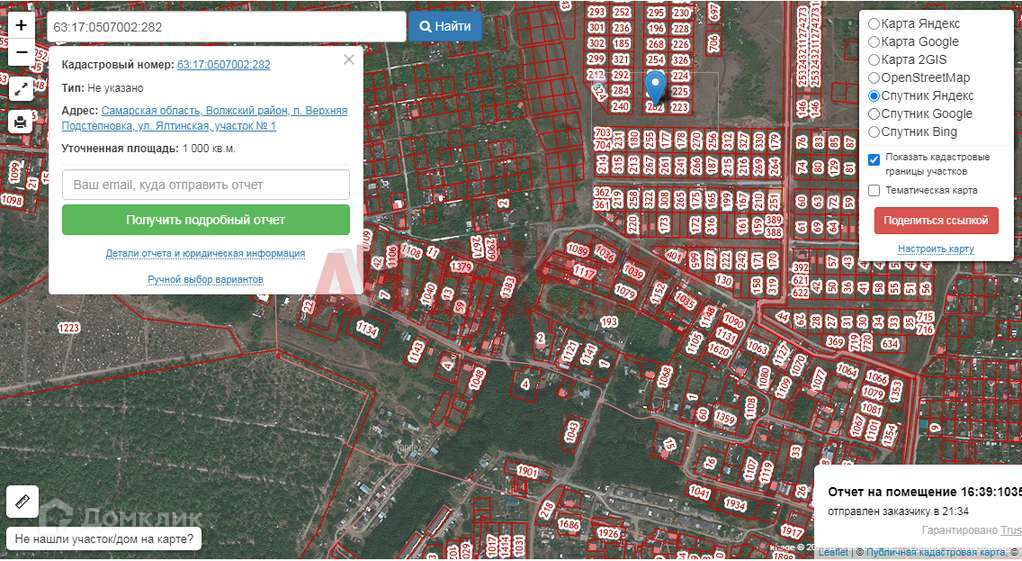Click parcel label 1359 on map

(x=725, y=418)
